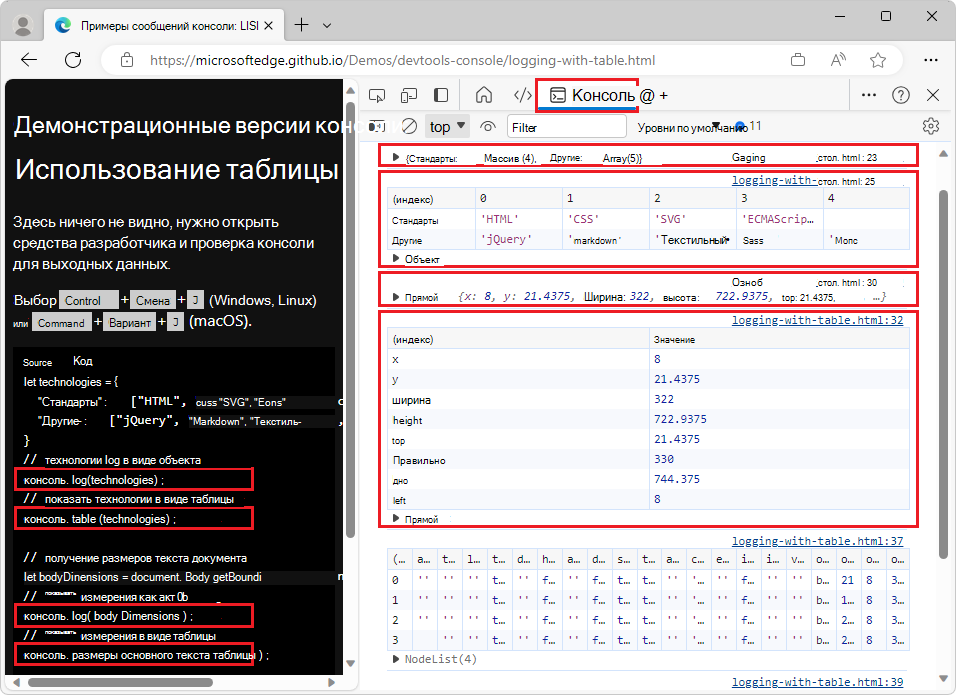Clear the console using the clear icon
Viewport: 956px width, 695px height.
(409, 126)
